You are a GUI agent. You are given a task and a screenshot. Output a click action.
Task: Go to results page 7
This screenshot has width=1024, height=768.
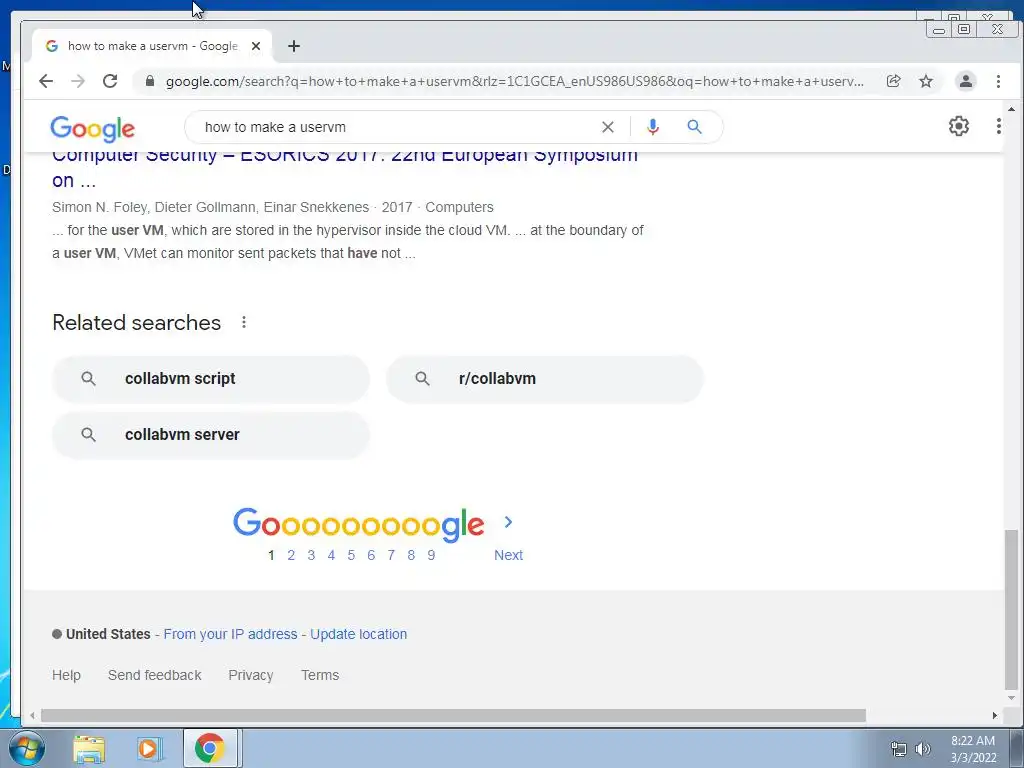click(391, 555)
